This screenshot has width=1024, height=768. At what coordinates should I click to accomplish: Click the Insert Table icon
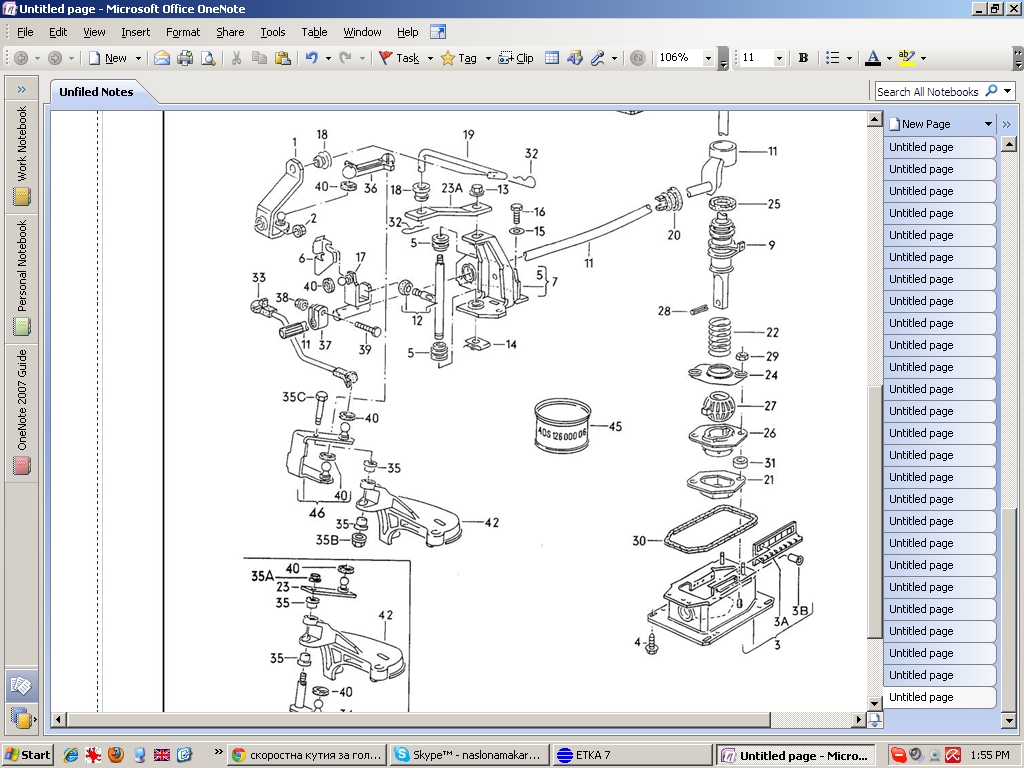coord(552,58)
